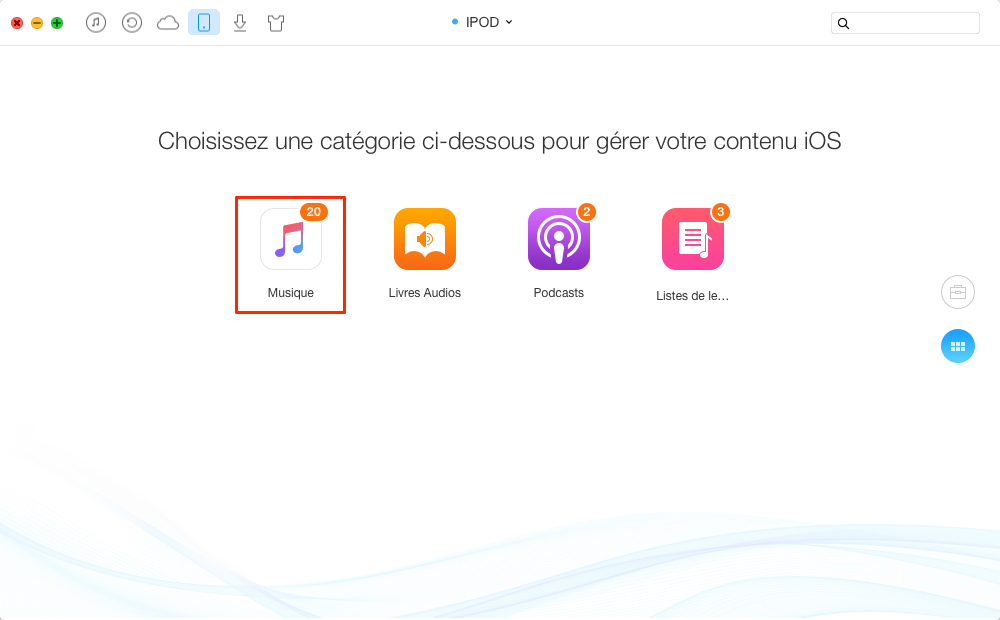This screenshot has height=620, width=1000.
Task: Open the media download arrow icon
Action: (x=240, y=23)
